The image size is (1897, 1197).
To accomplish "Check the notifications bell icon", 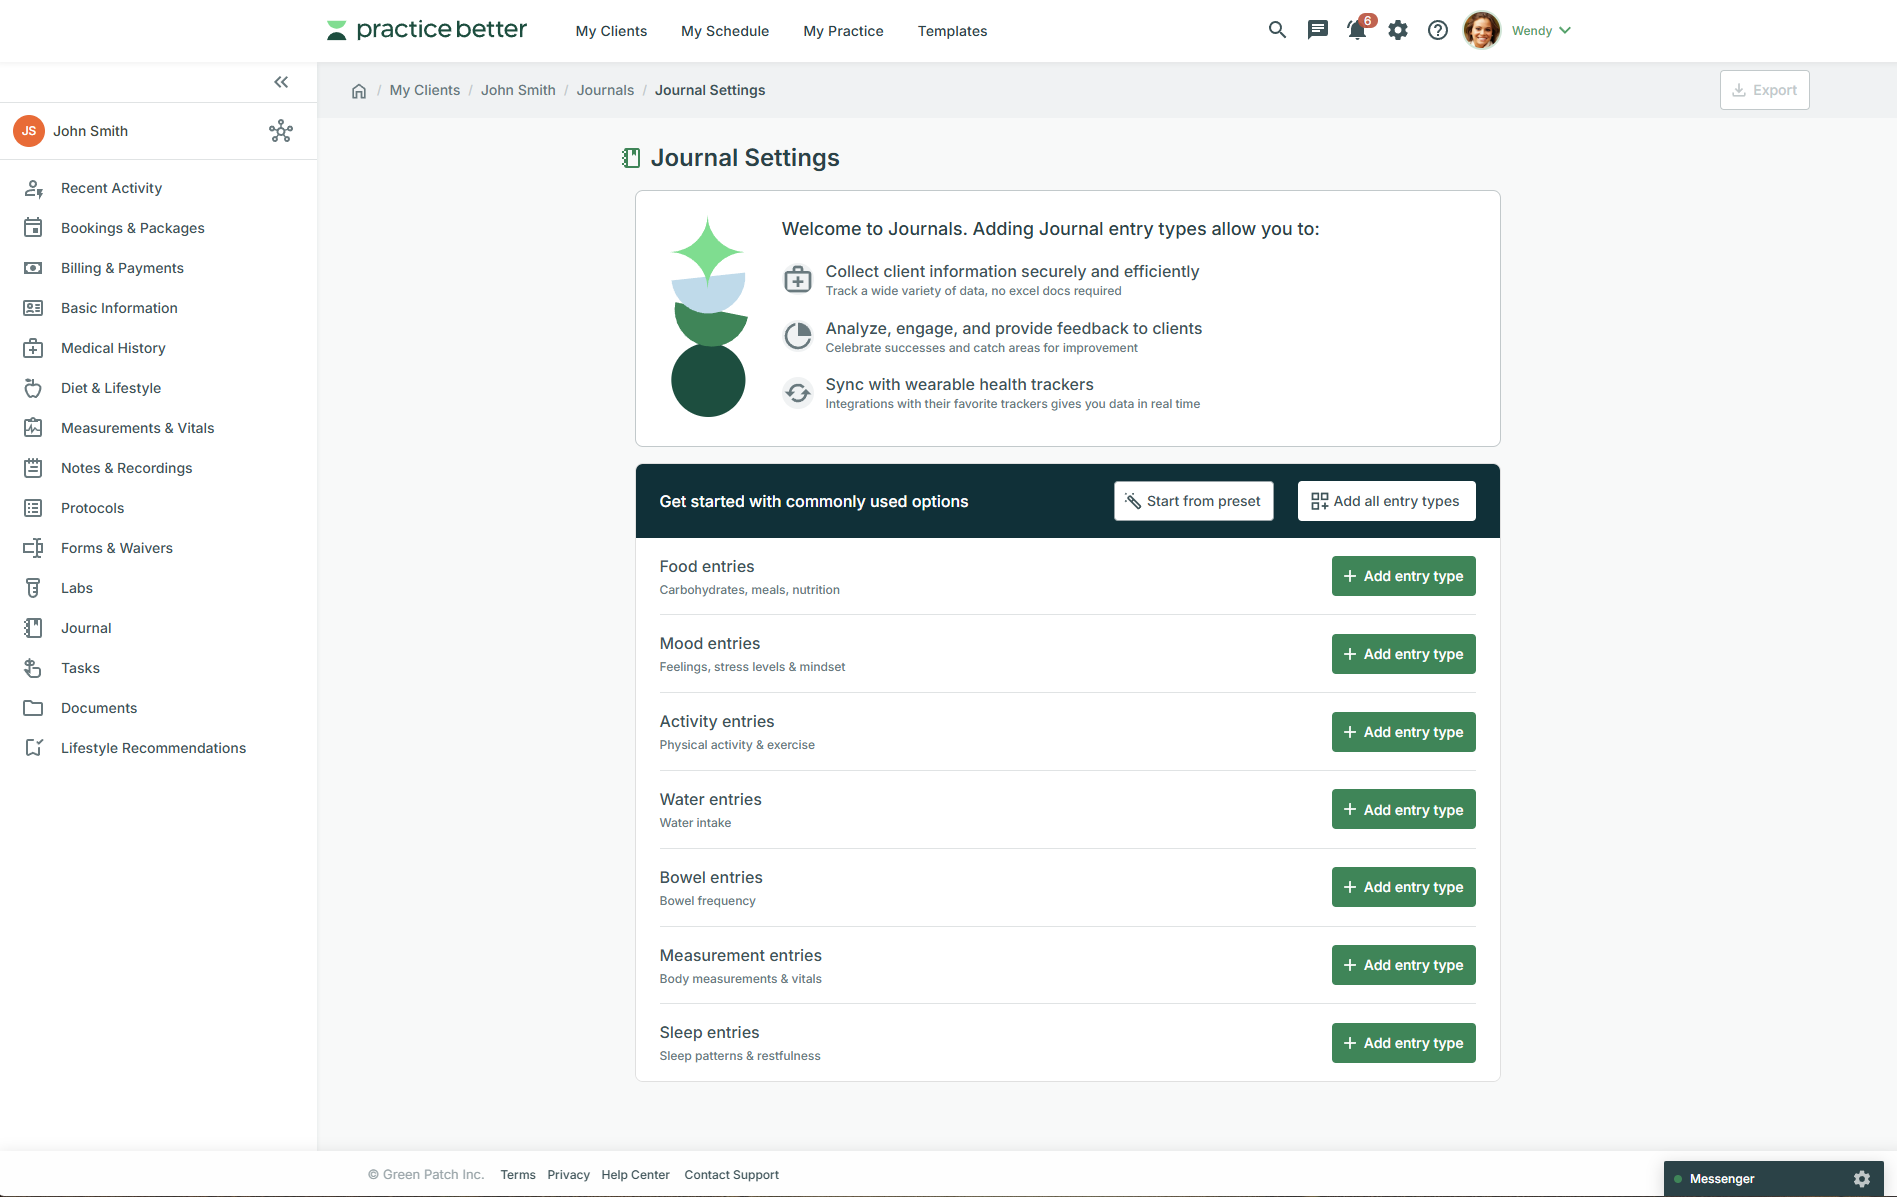I will 1357,30.
